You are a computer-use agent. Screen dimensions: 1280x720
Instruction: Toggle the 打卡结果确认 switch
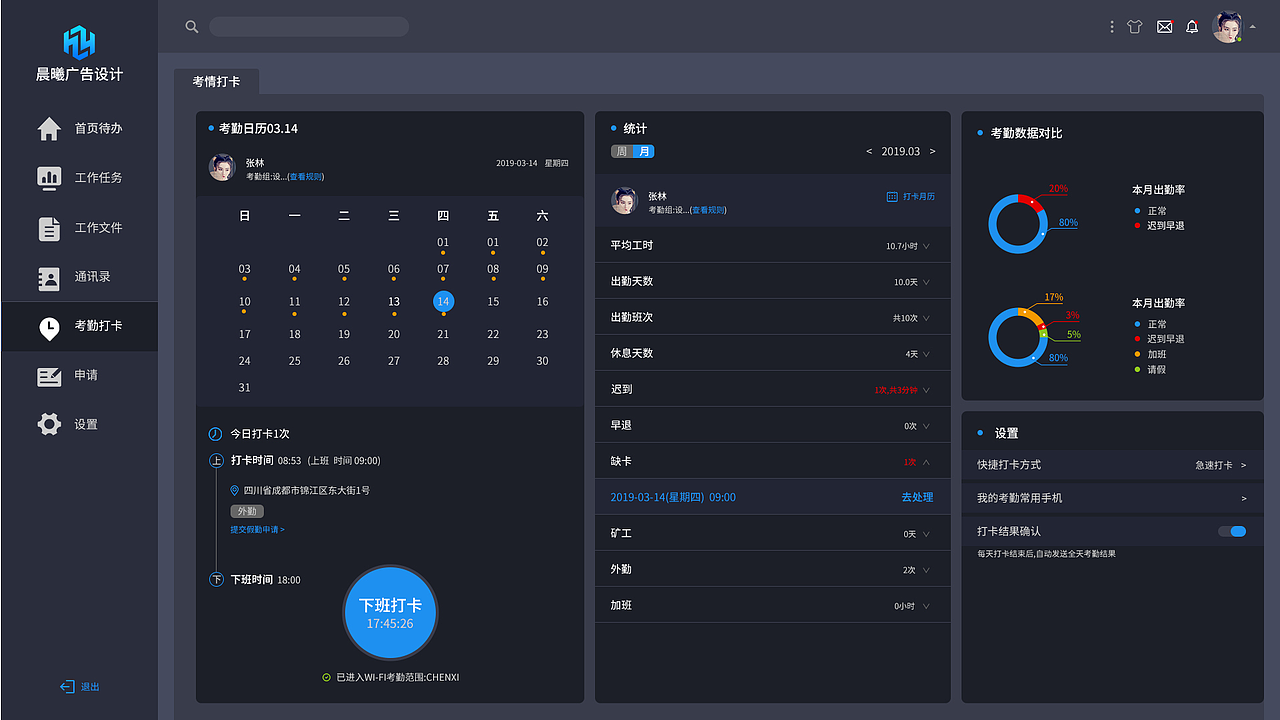coord(1232,531)
